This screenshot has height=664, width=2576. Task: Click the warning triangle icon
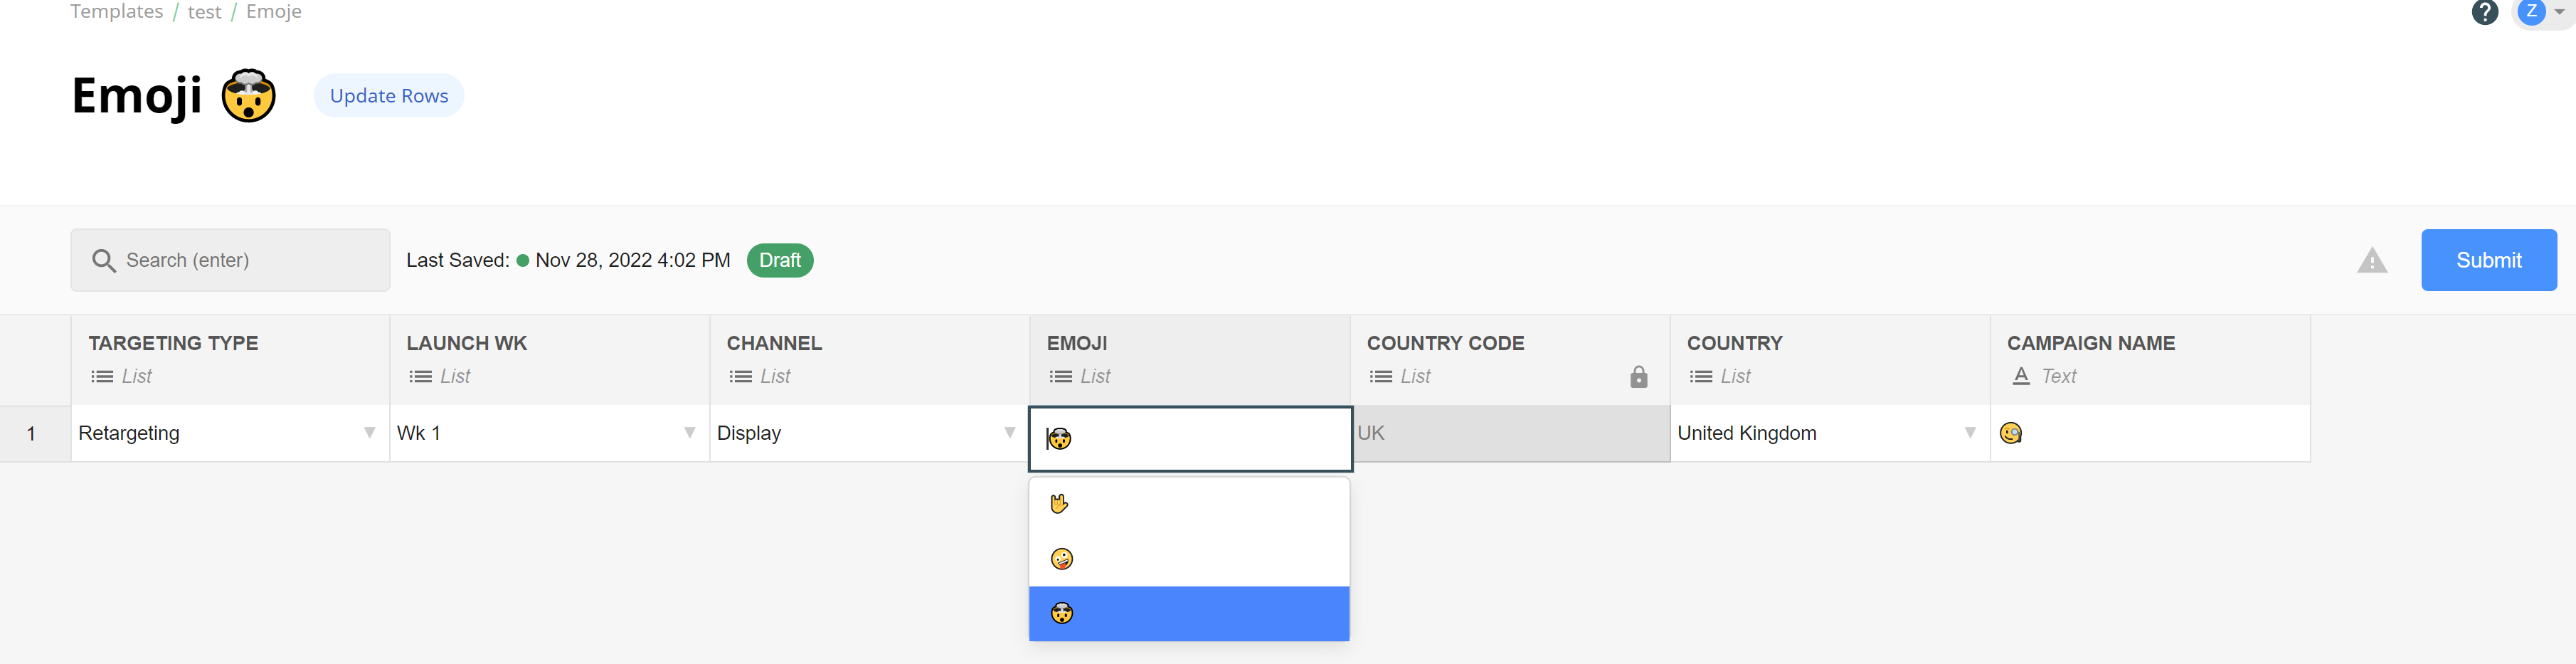2371,261
